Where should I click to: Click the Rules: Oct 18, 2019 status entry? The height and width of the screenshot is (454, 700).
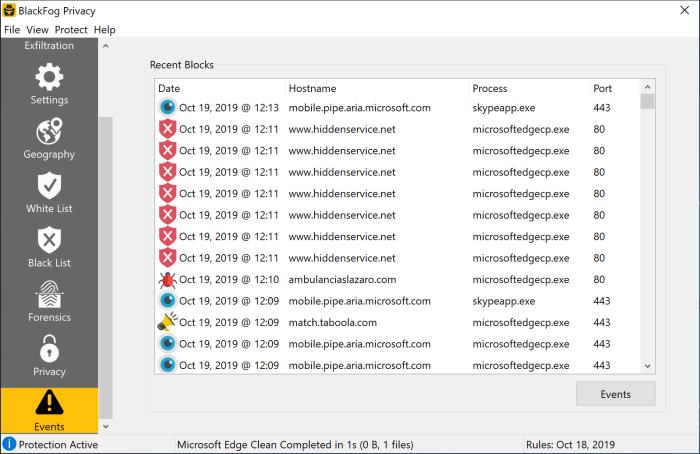[571, 445]
